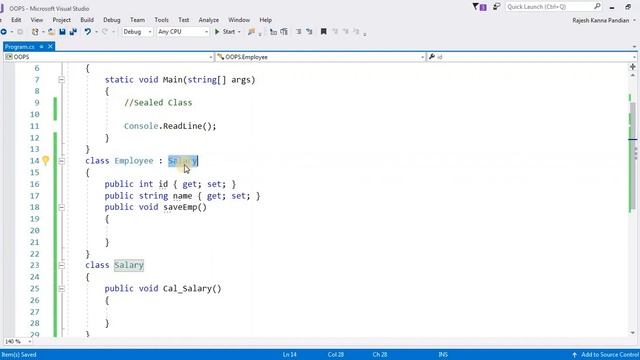Click the lightbulb quick actions on line 14
Image resolution: width=640 pixels, height=360 pixels.
coord(45,161)
